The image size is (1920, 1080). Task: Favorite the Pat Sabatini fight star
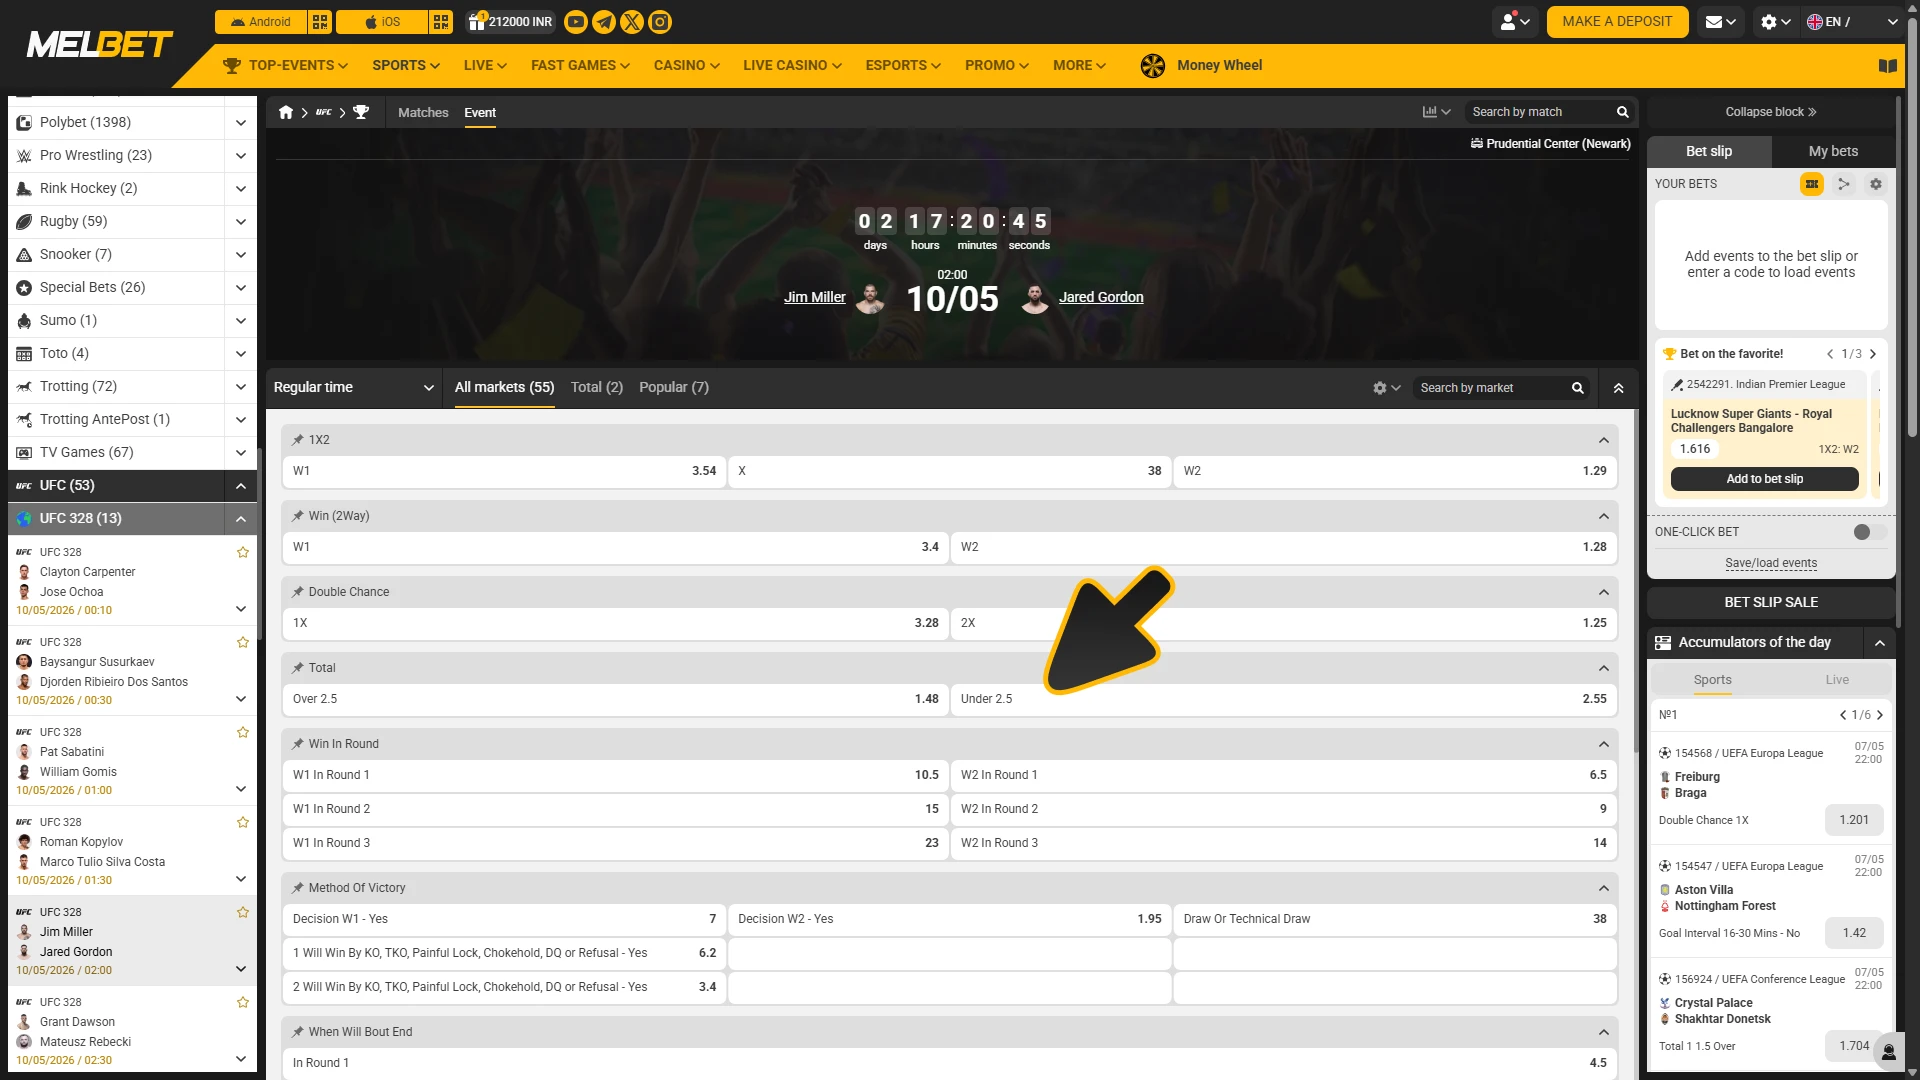243,732
